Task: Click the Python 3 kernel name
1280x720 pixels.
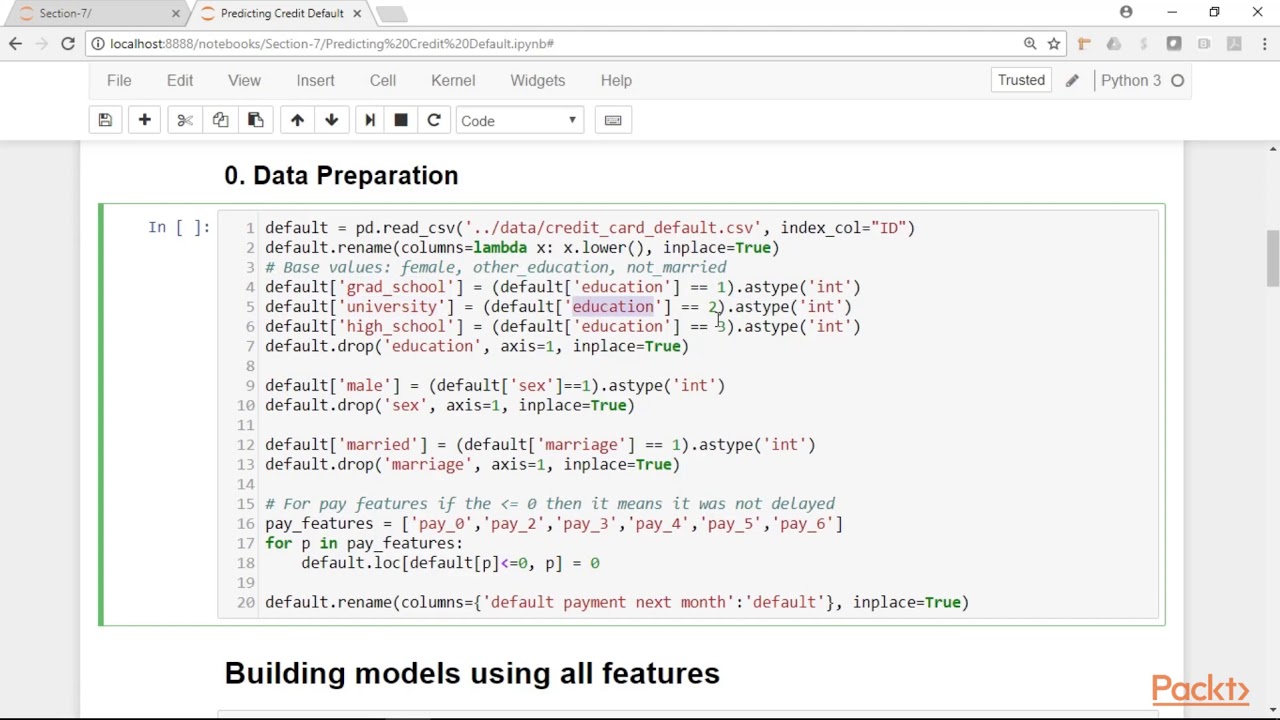Action: tap(1131, 81)
